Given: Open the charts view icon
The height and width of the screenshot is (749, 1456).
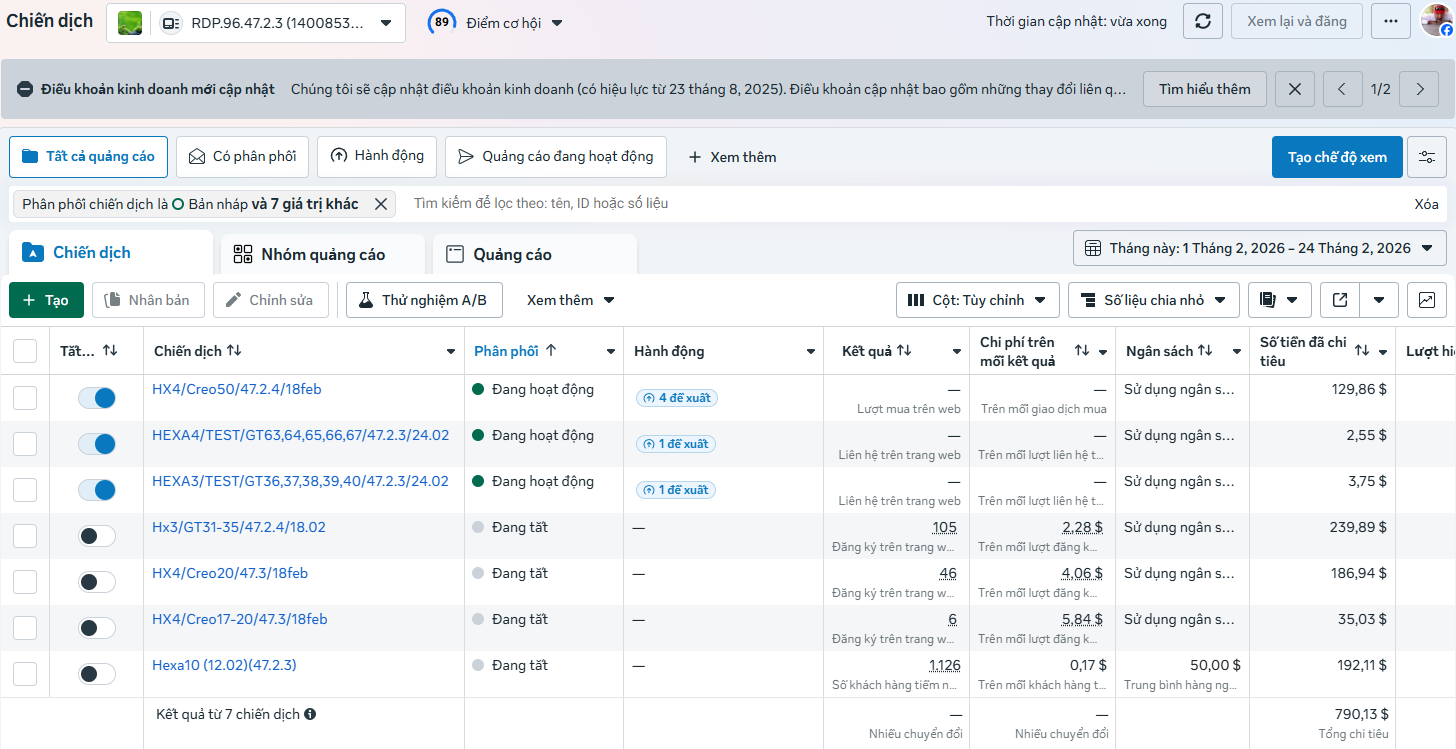Looking at the screenshot, I should (1426, 300).
